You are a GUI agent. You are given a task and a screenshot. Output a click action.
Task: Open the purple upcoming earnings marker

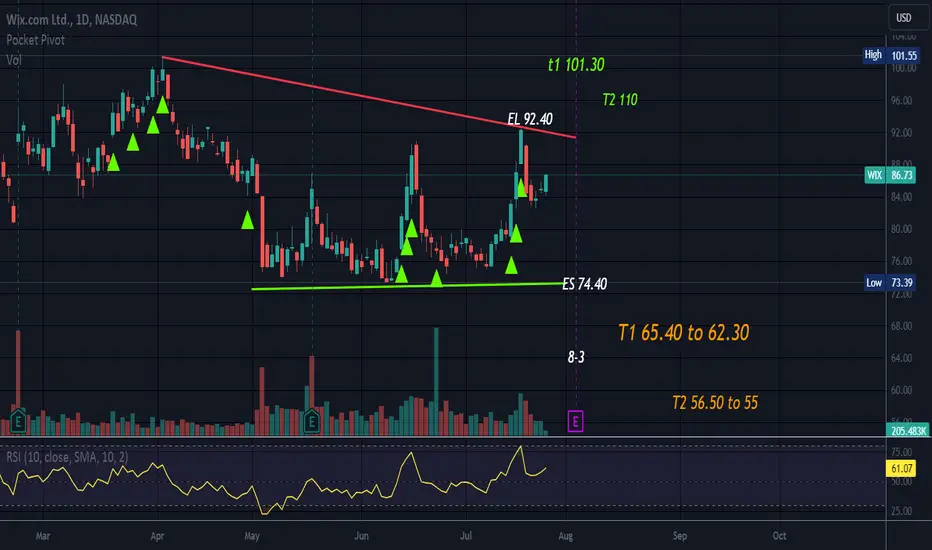click(x=575, y=422)
